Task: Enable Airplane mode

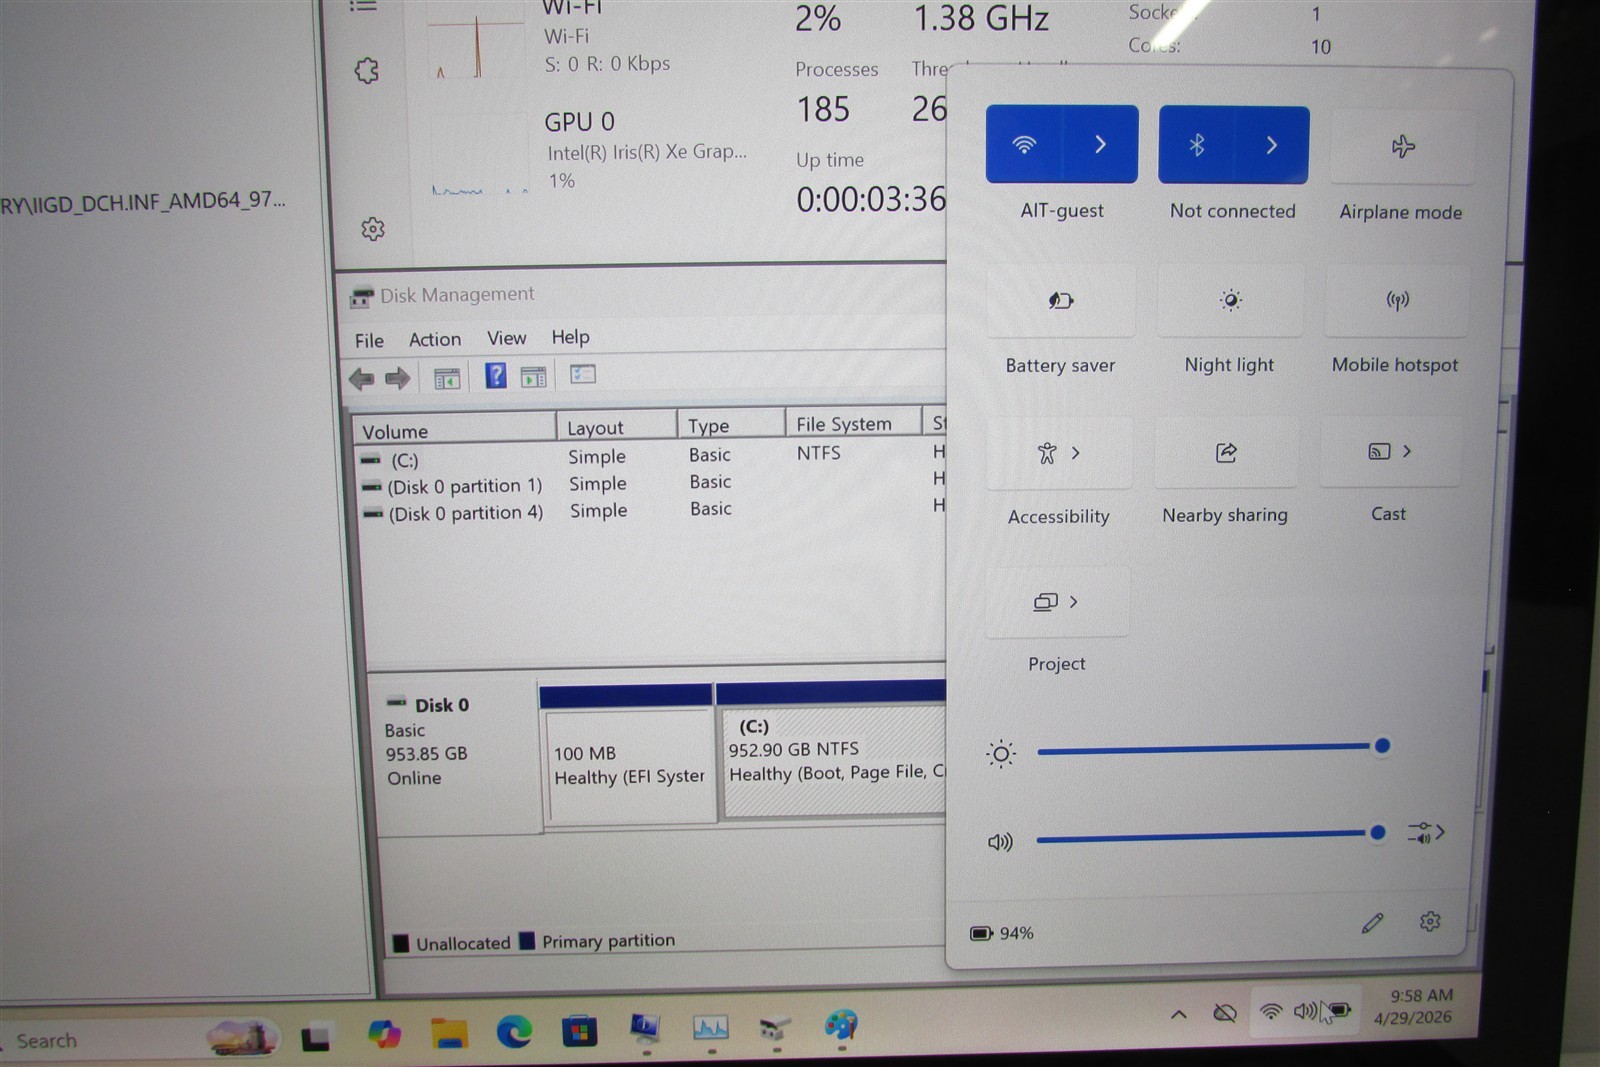Action: [x=1402, y=147]
